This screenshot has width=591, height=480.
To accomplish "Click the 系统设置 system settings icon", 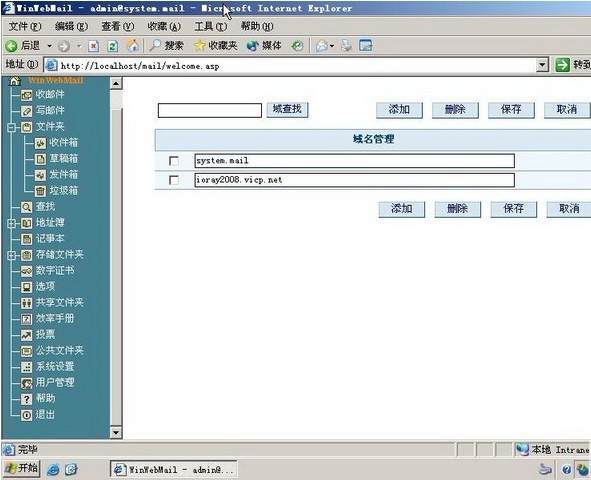I will (x=26, y=367).
